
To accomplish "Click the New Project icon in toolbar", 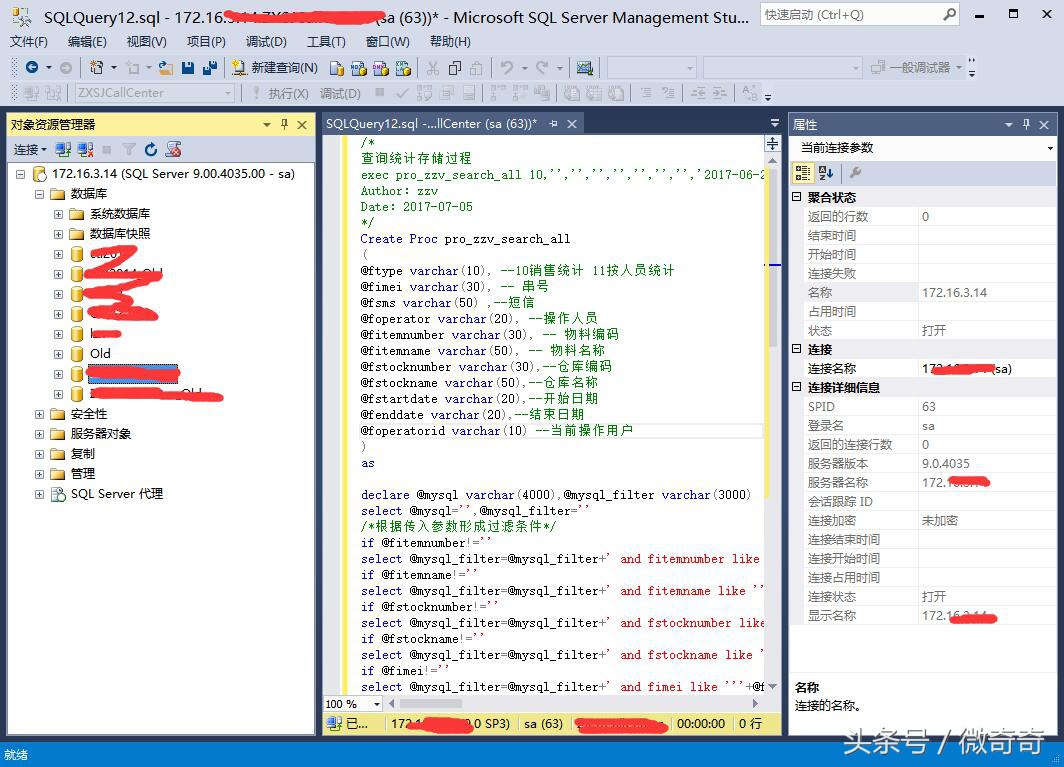I will (x=97, y=67).
